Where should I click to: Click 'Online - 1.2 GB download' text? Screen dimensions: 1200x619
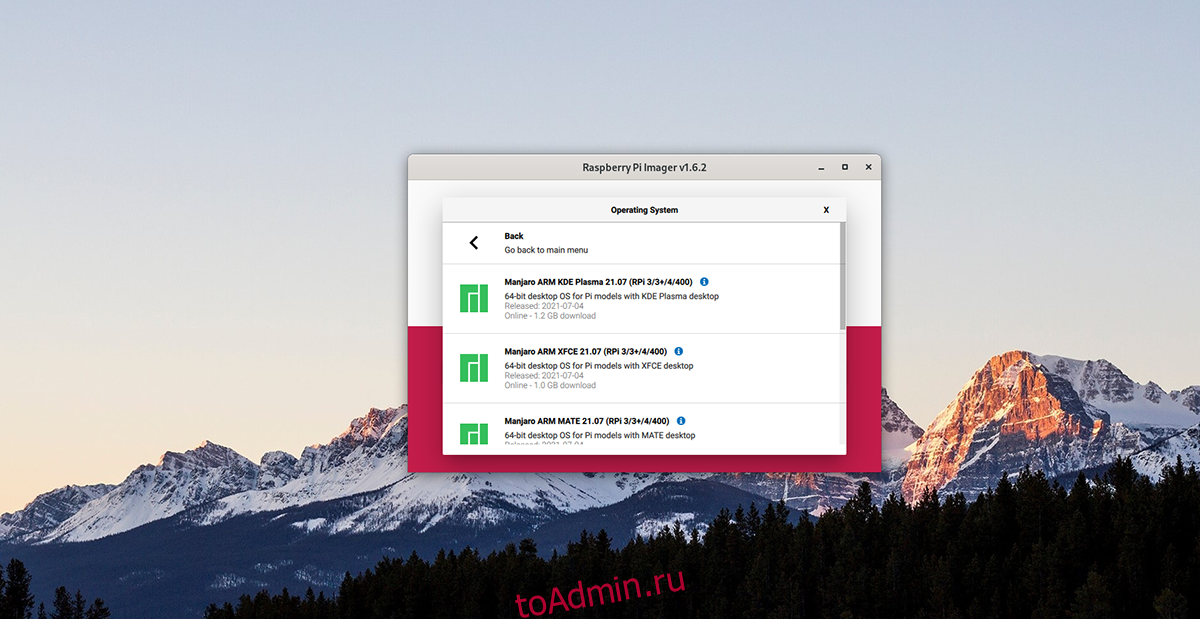click(550, 316)
